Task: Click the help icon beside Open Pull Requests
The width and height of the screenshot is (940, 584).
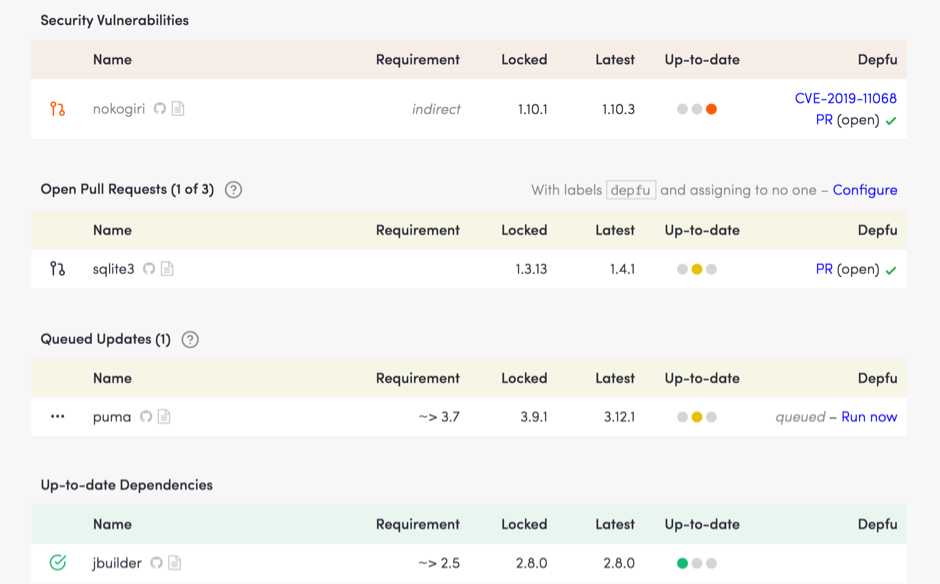Action: click(x=233, y=190)
